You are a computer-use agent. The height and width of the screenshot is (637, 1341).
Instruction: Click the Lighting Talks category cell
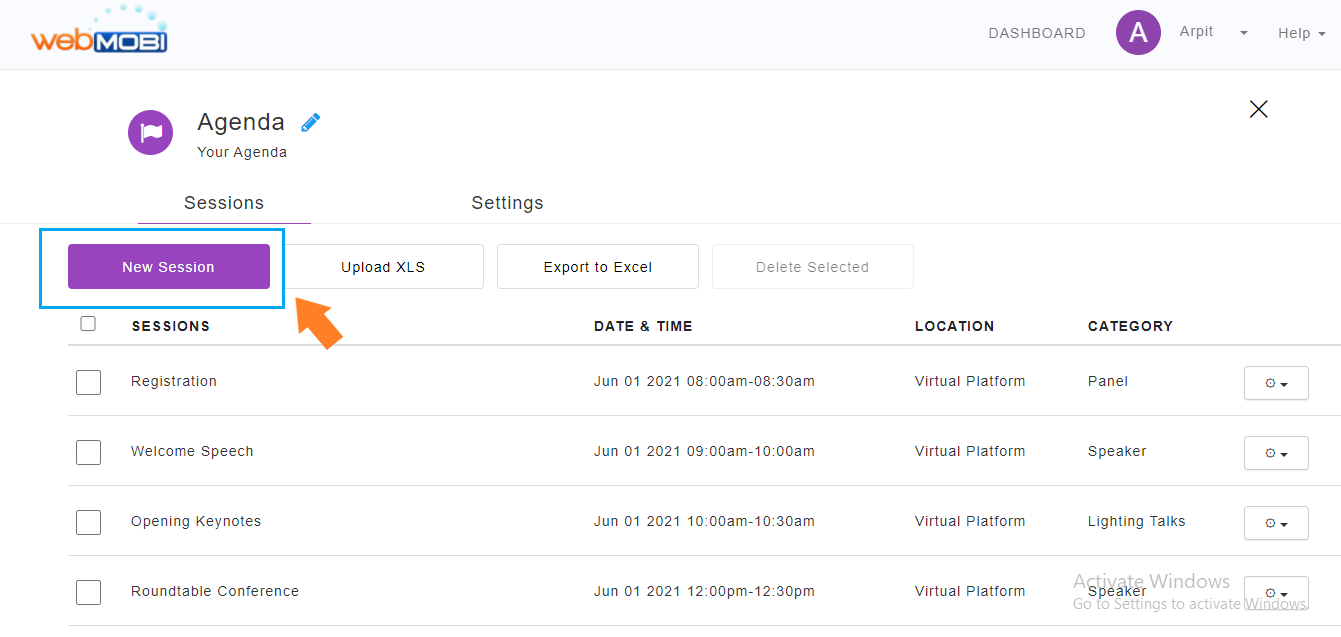point(1137,521)
